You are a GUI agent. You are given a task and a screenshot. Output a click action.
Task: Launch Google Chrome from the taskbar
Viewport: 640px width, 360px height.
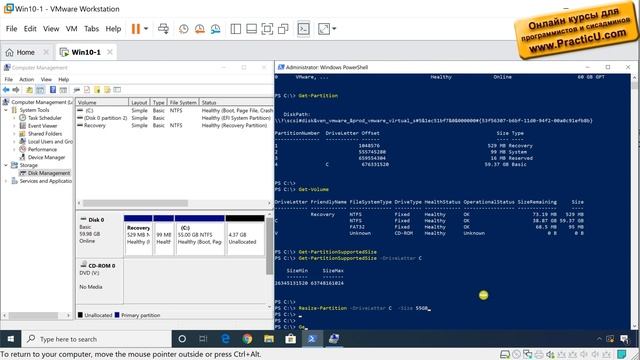click(x=247, y=339)
